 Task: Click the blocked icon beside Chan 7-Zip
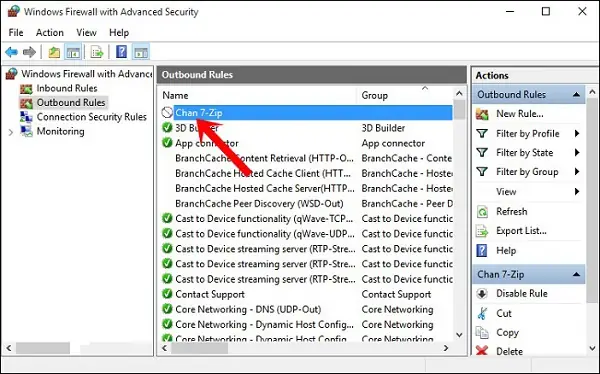click(167, 113)
